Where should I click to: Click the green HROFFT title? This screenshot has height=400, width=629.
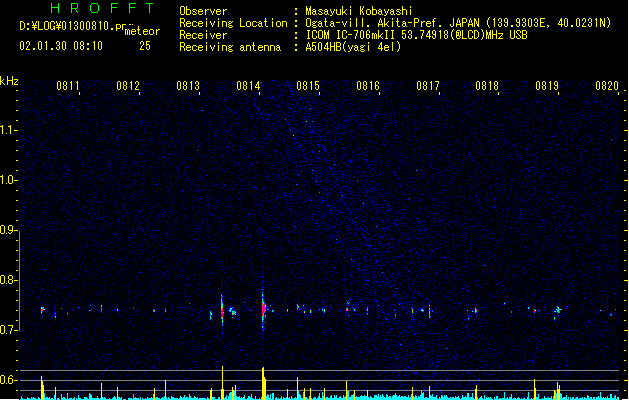[x=103, y=8]
